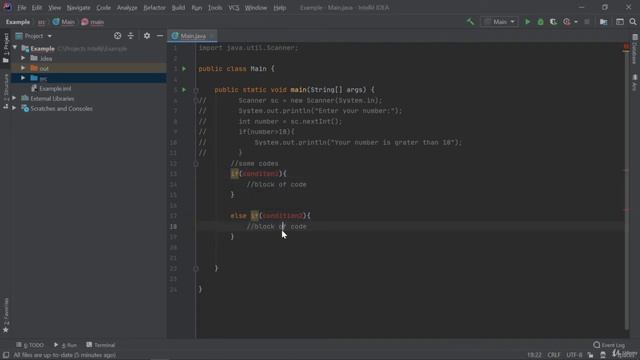Open the Run Anything window icon
Image resolution: width=640 pixels, height=360 pixels.
point(620,22)
